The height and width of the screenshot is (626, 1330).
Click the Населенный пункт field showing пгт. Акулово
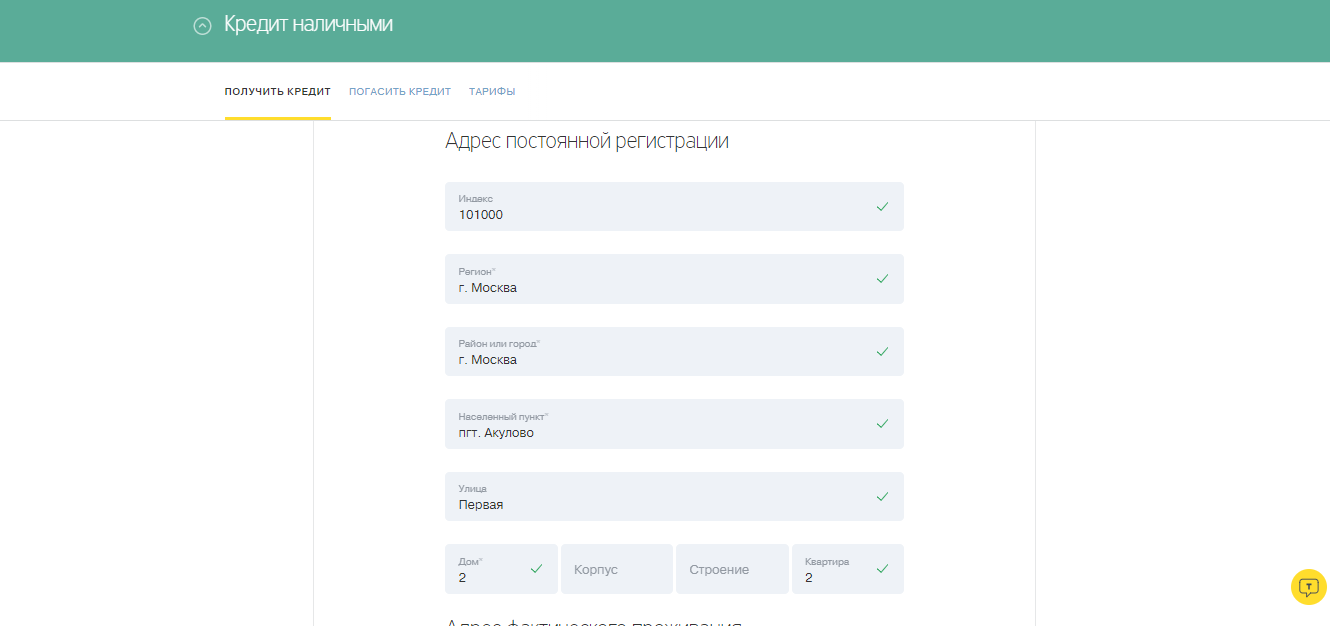click(650, 424)
